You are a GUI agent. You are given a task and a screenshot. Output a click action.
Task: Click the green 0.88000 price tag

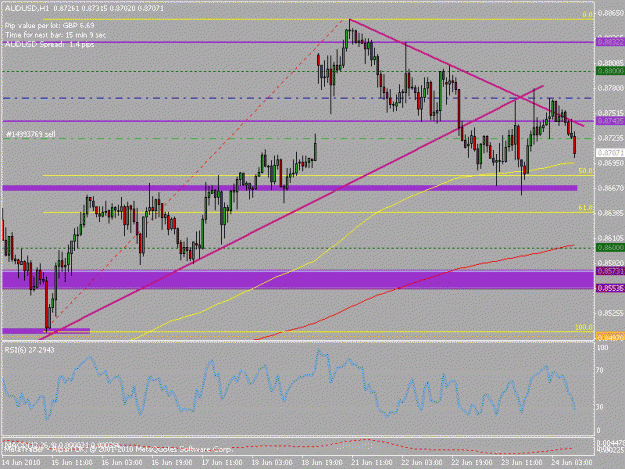[x=610, y=71]
